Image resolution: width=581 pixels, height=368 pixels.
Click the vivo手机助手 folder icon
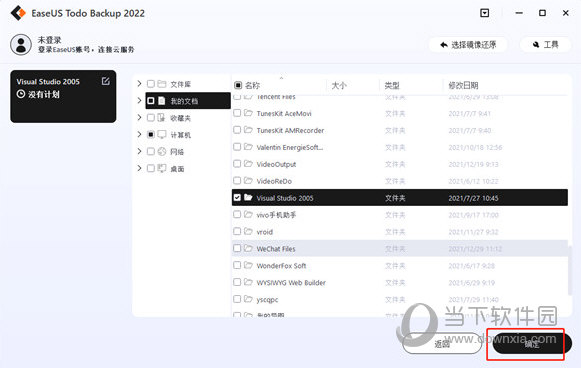248,215
